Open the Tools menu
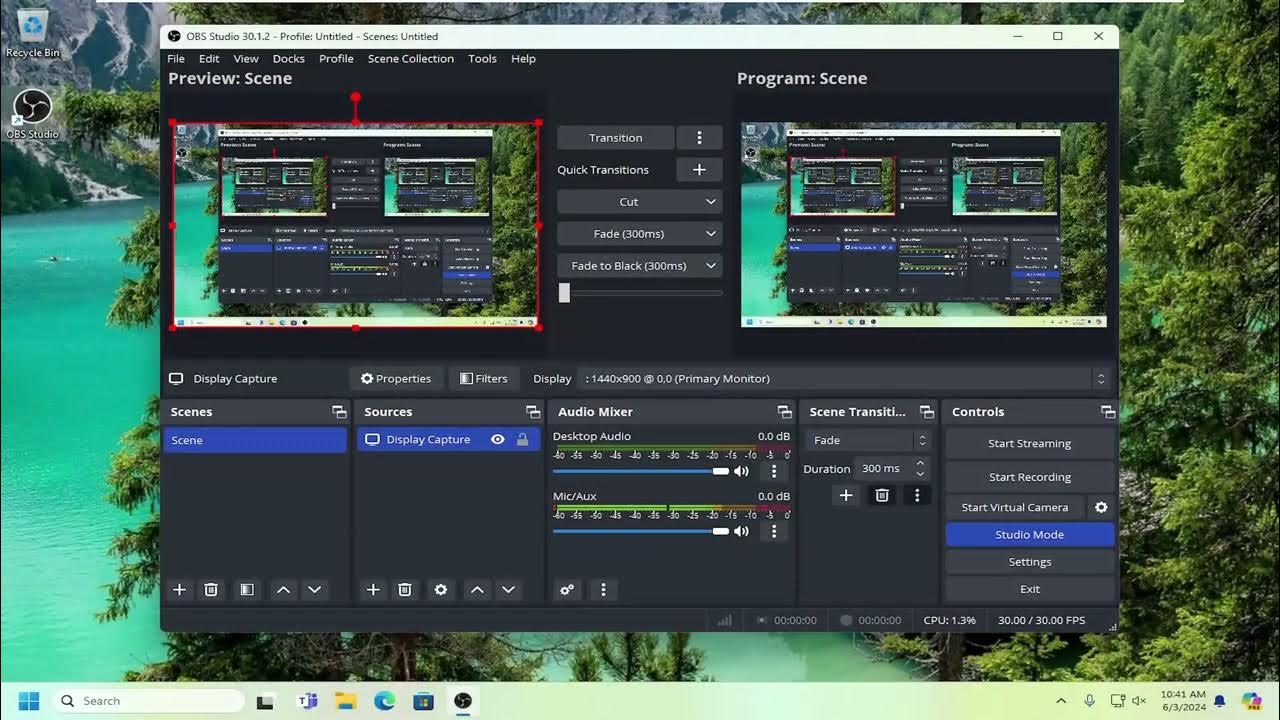 pos(482,59)
